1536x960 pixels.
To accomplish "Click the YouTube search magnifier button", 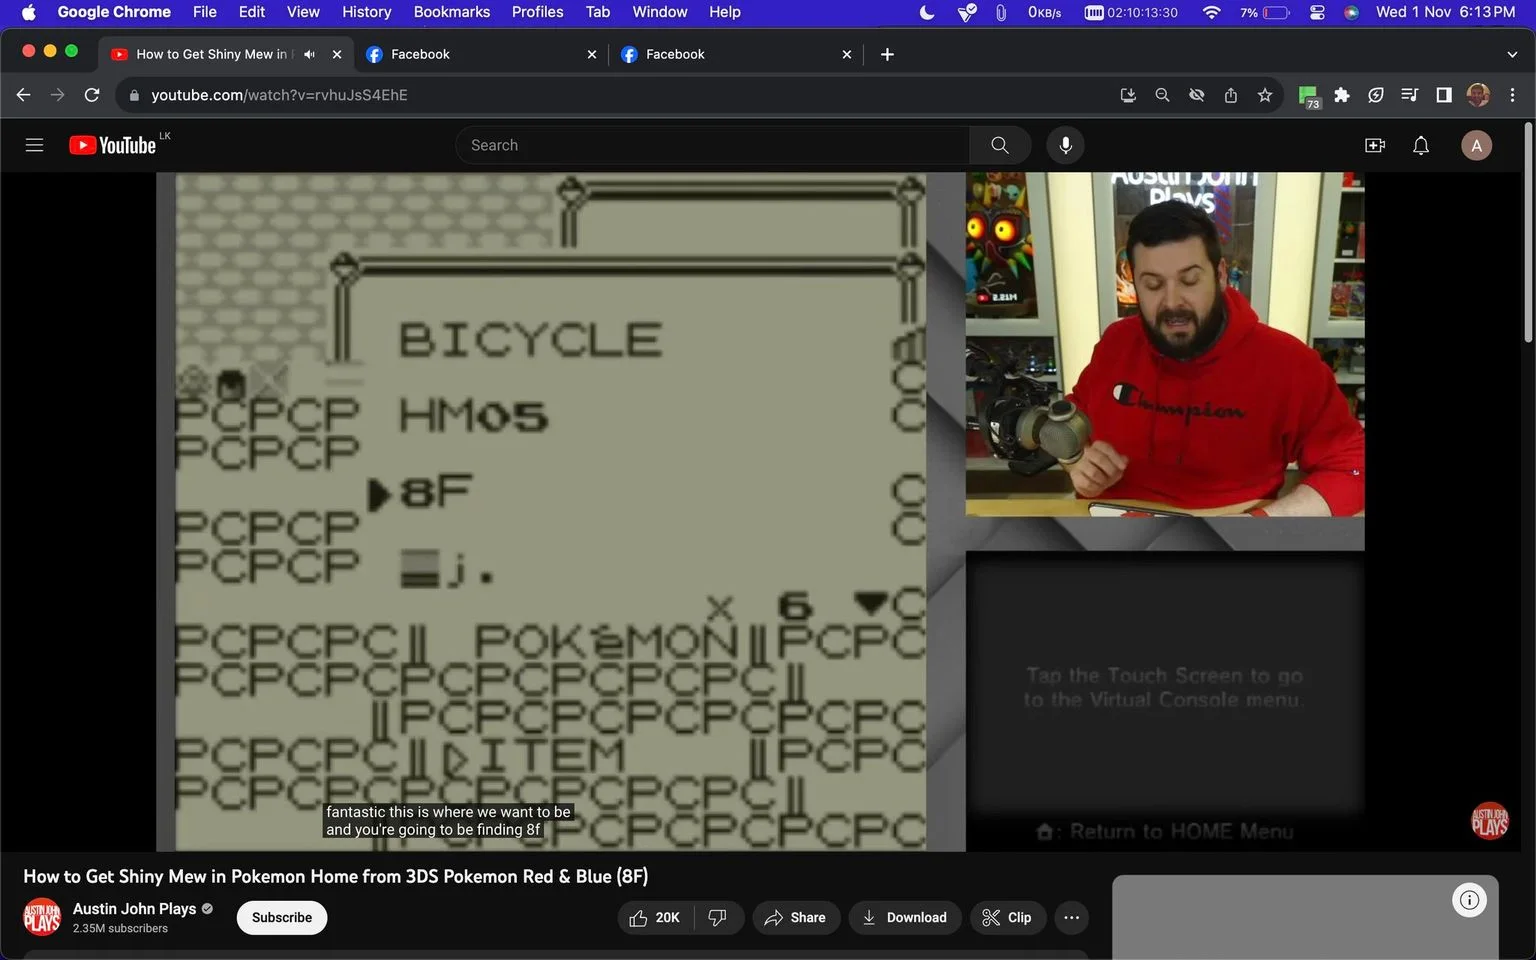I will click(x=999, y=145).
